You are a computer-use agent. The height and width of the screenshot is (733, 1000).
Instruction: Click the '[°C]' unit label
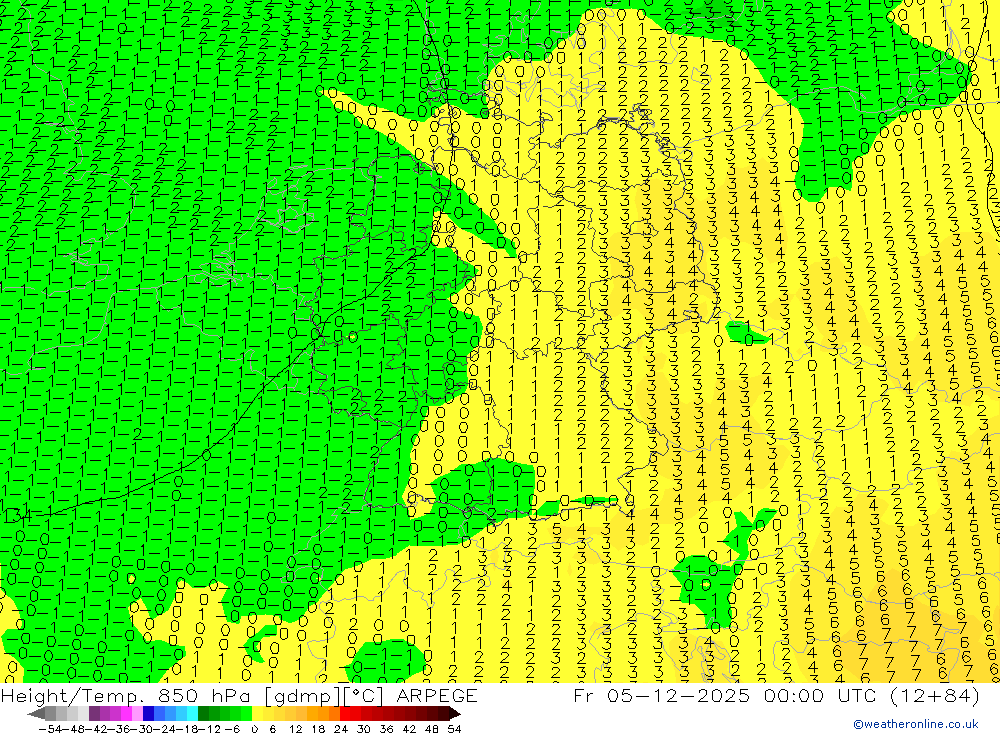[365, 696]
